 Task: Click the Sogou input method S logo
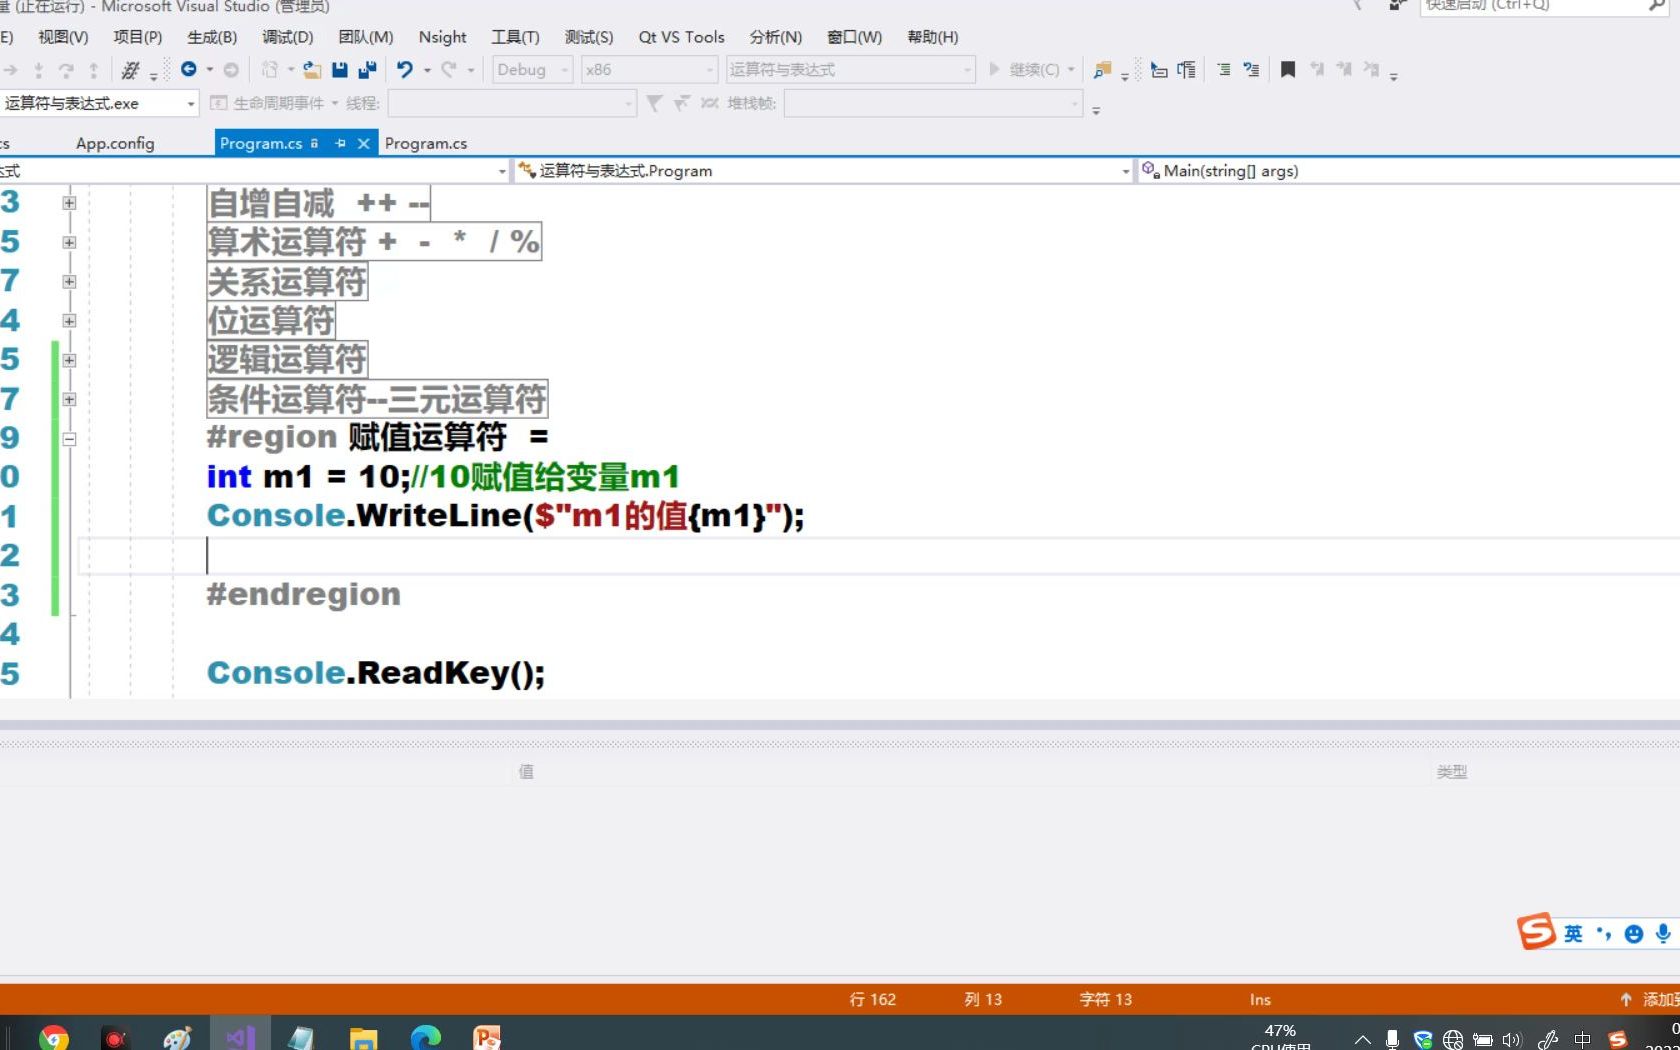(1536, 932)
